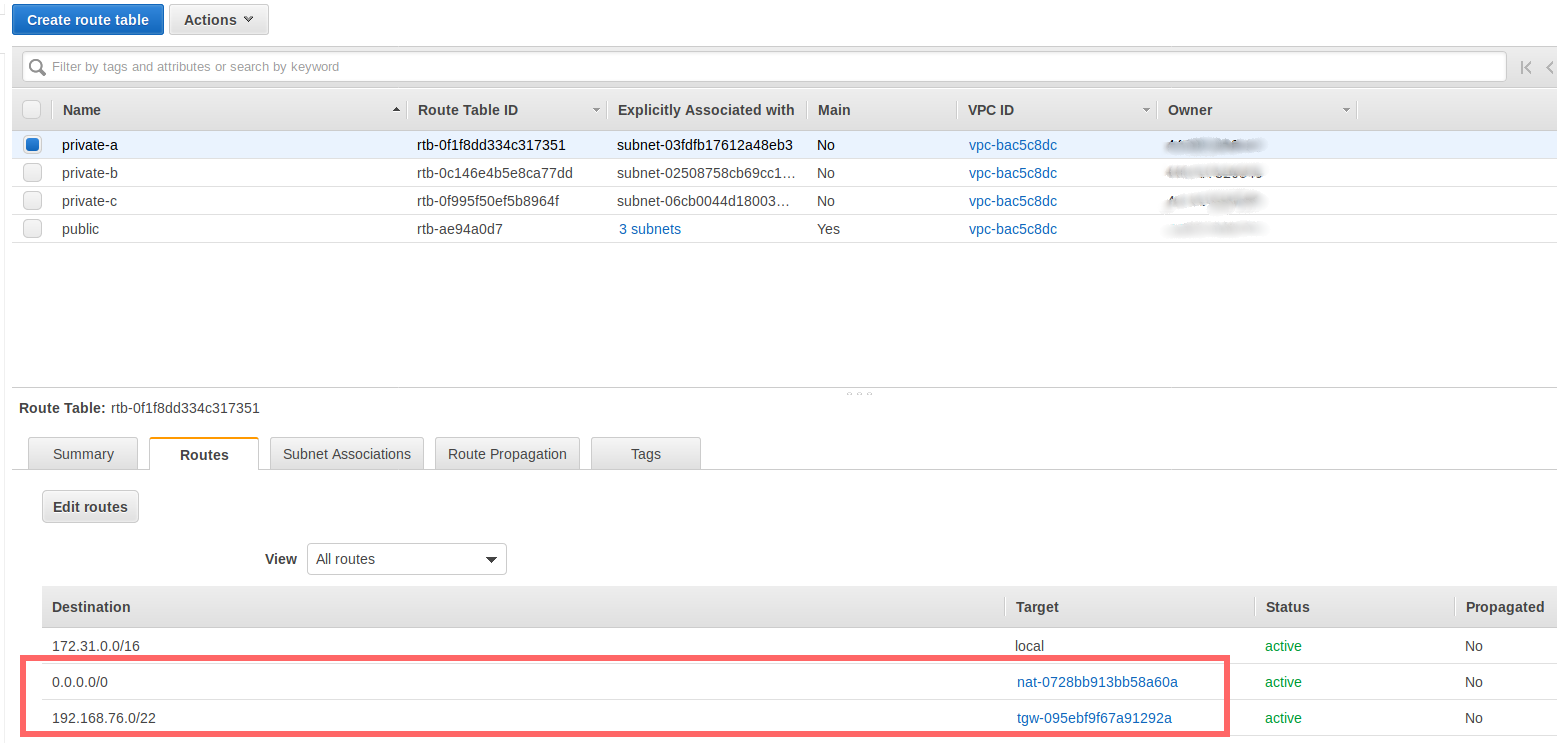Click the Owner column sort chevron
The height and width of the screenshot is (743, 1557).
tap(1346, 110)
